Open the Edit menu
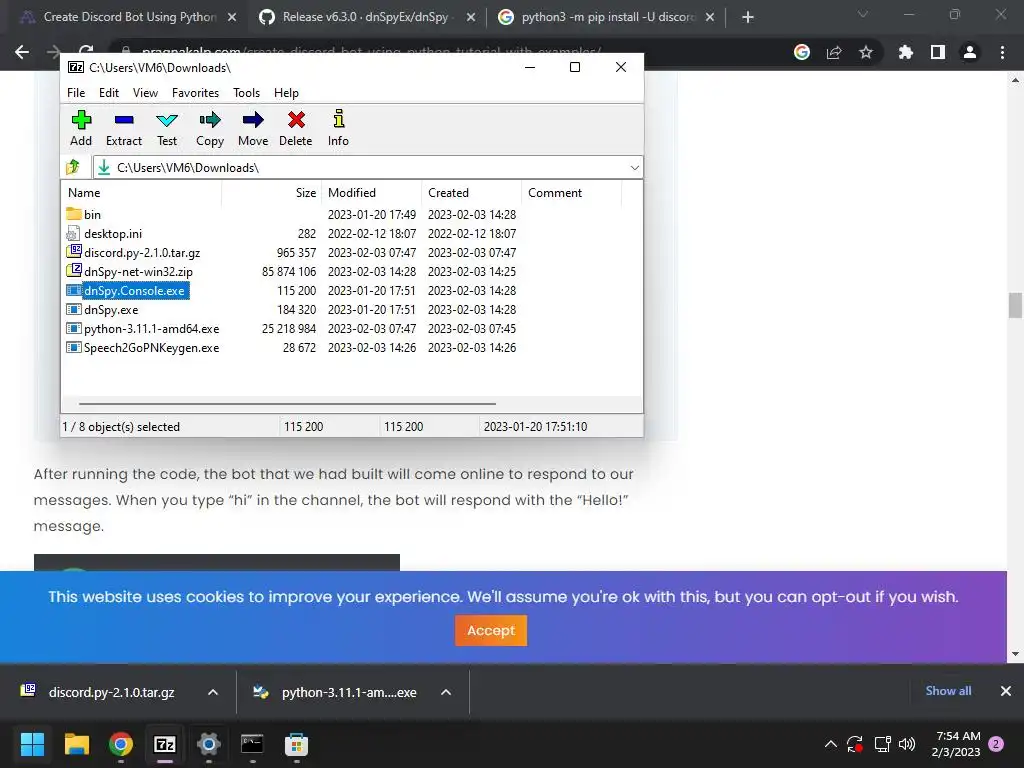Image resolution: width=1024 pixels, height=768 pixels. click(x=108, y=93)
